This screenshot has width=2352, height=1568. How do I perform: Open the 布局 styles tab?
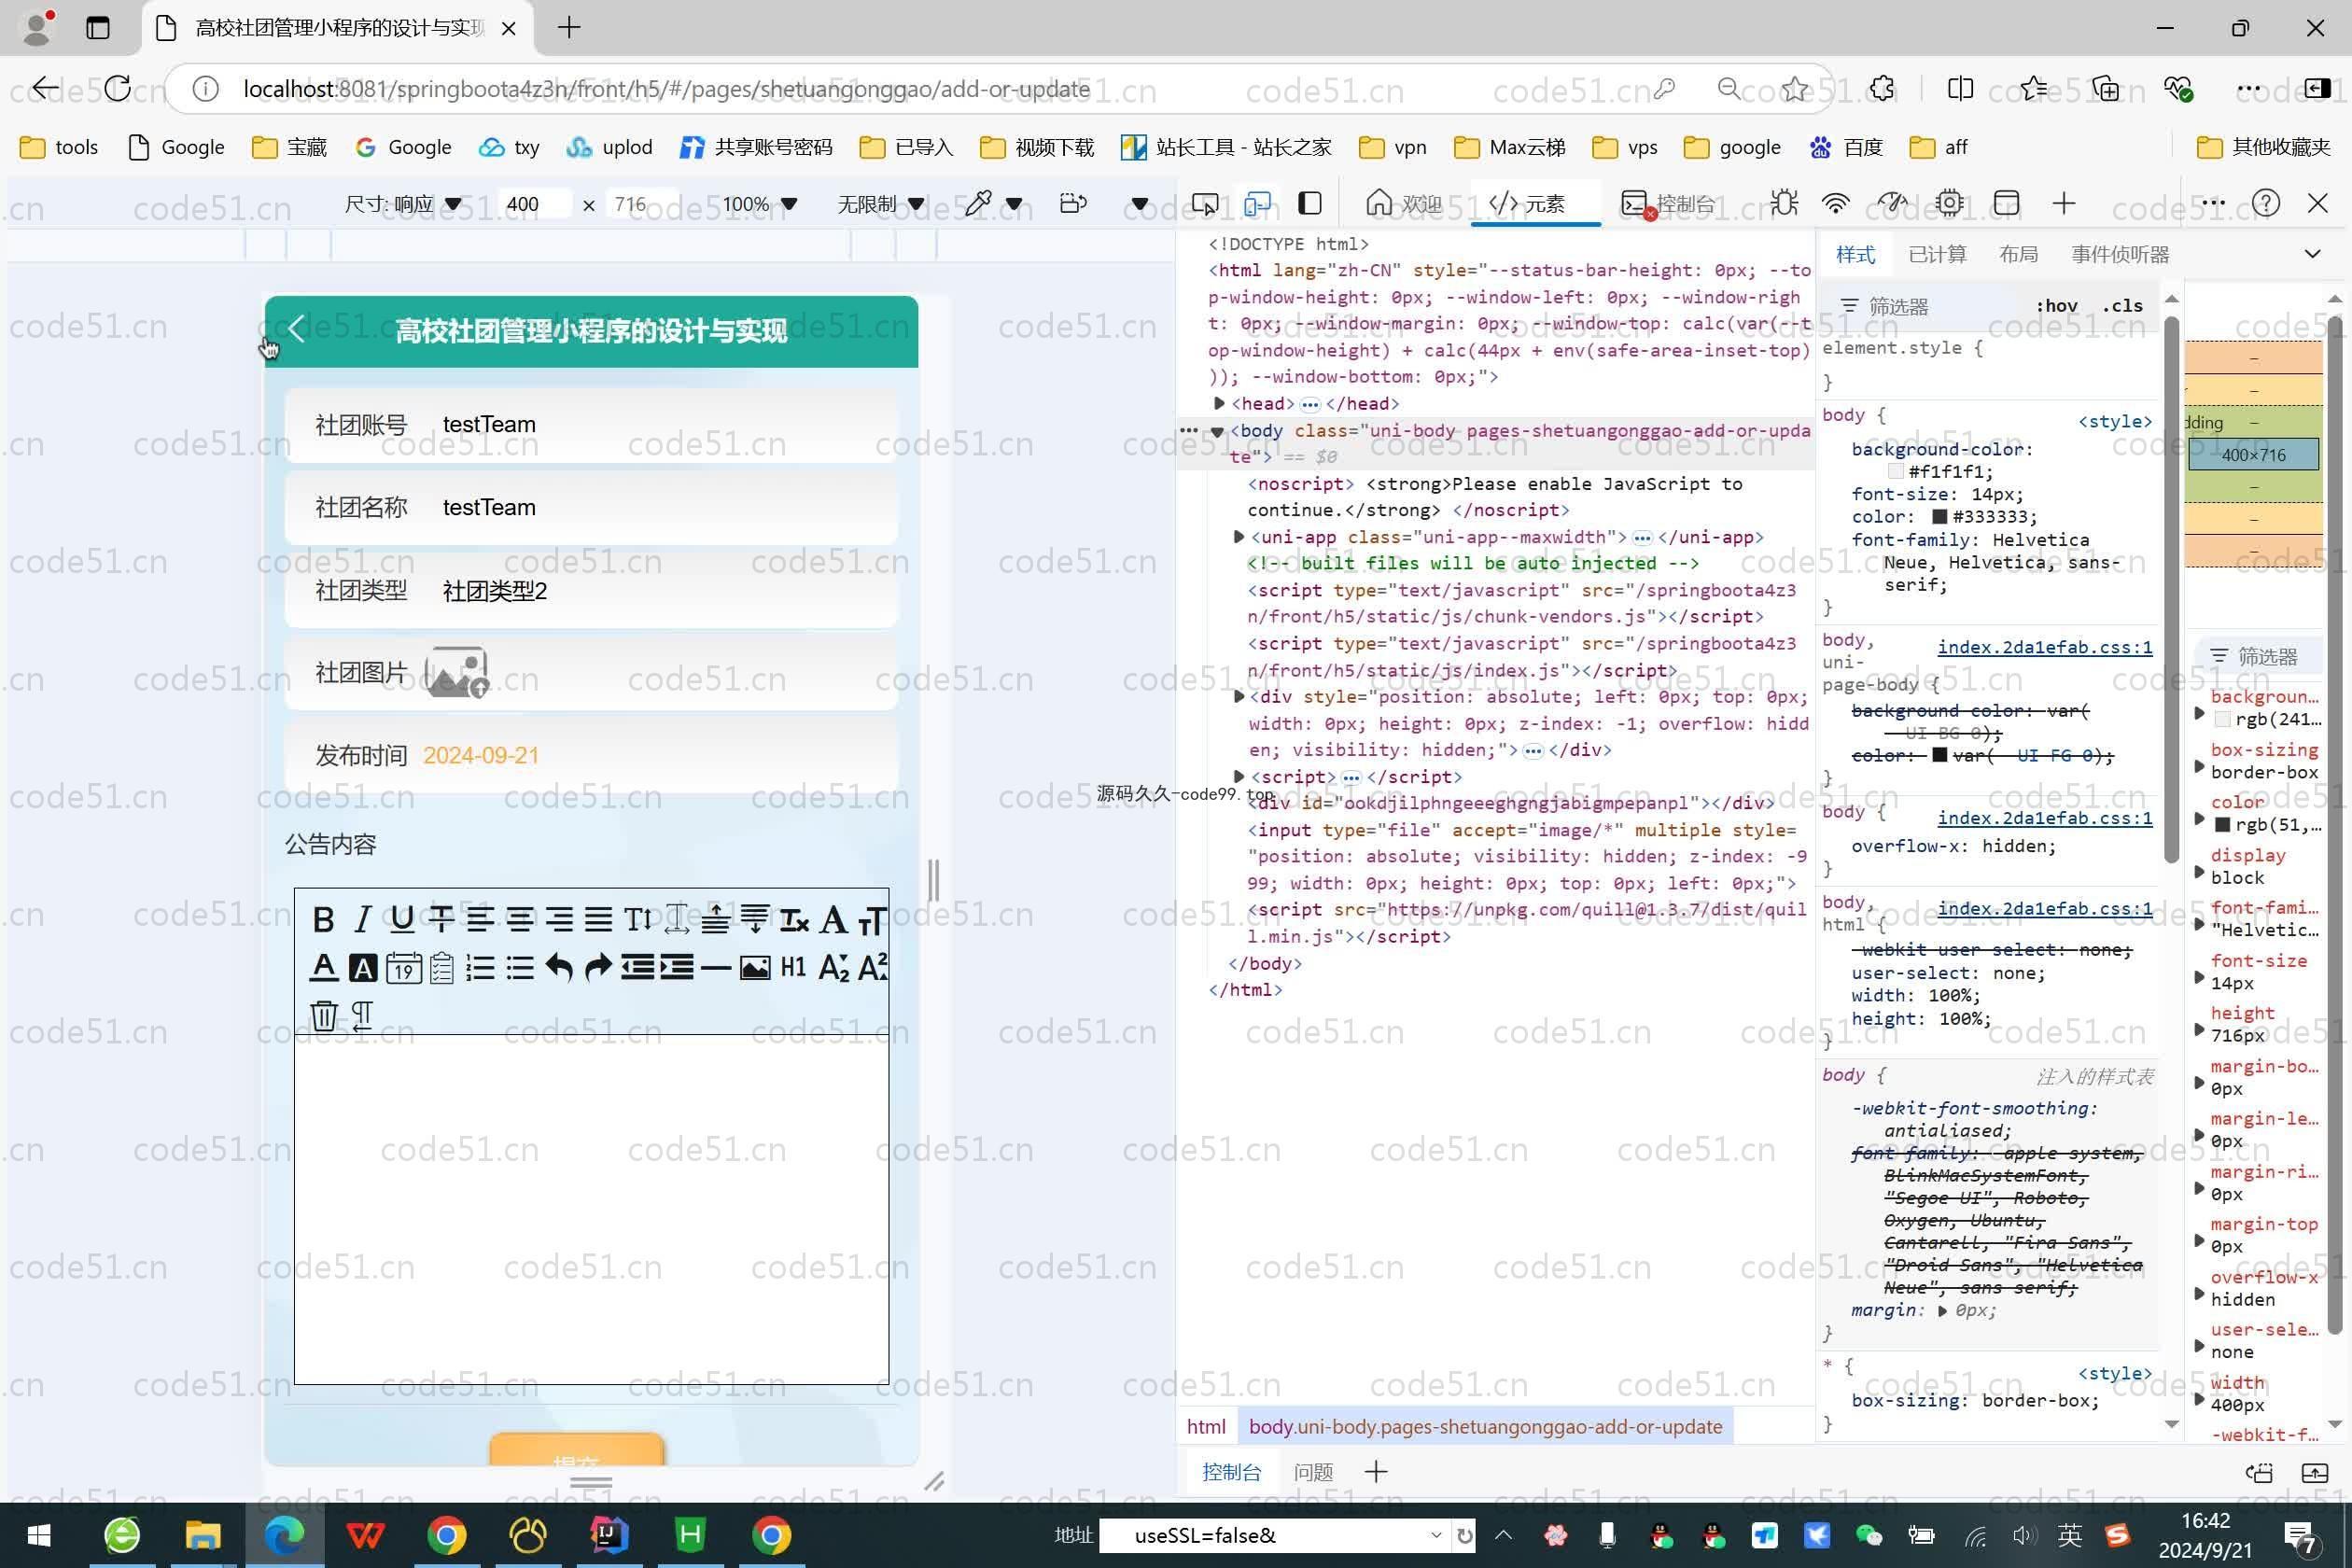click(x=2018, y=254)
